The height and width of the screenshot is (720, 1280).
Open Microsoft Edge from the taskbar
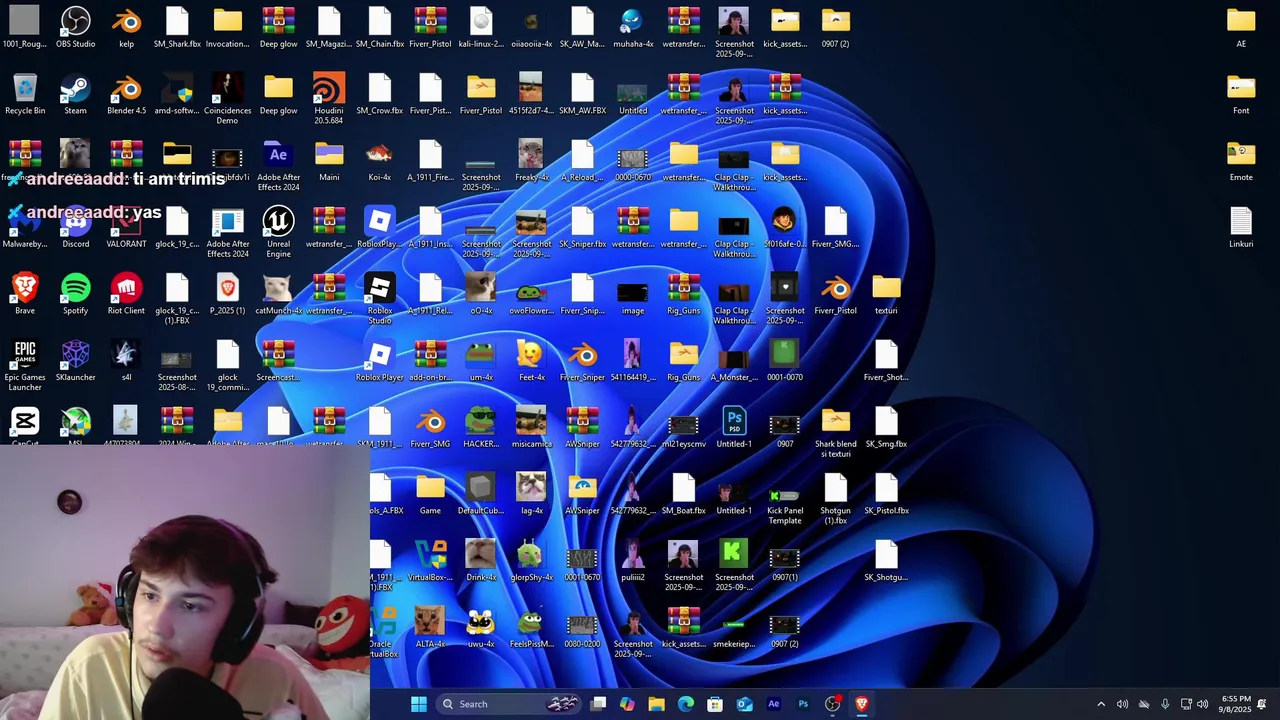coord(686,704)
